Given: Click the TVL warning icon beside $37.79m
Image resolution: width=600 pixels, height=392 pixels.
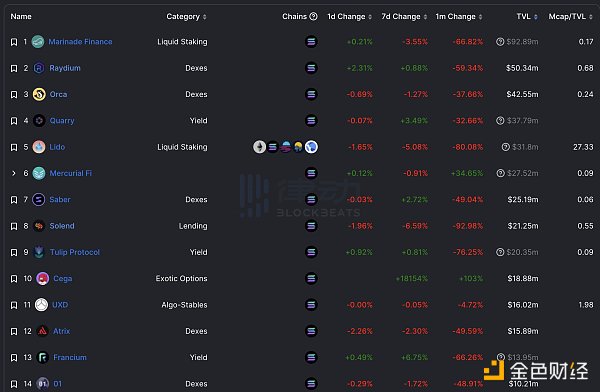Looking at the screenshot, I should pos(500,121).
